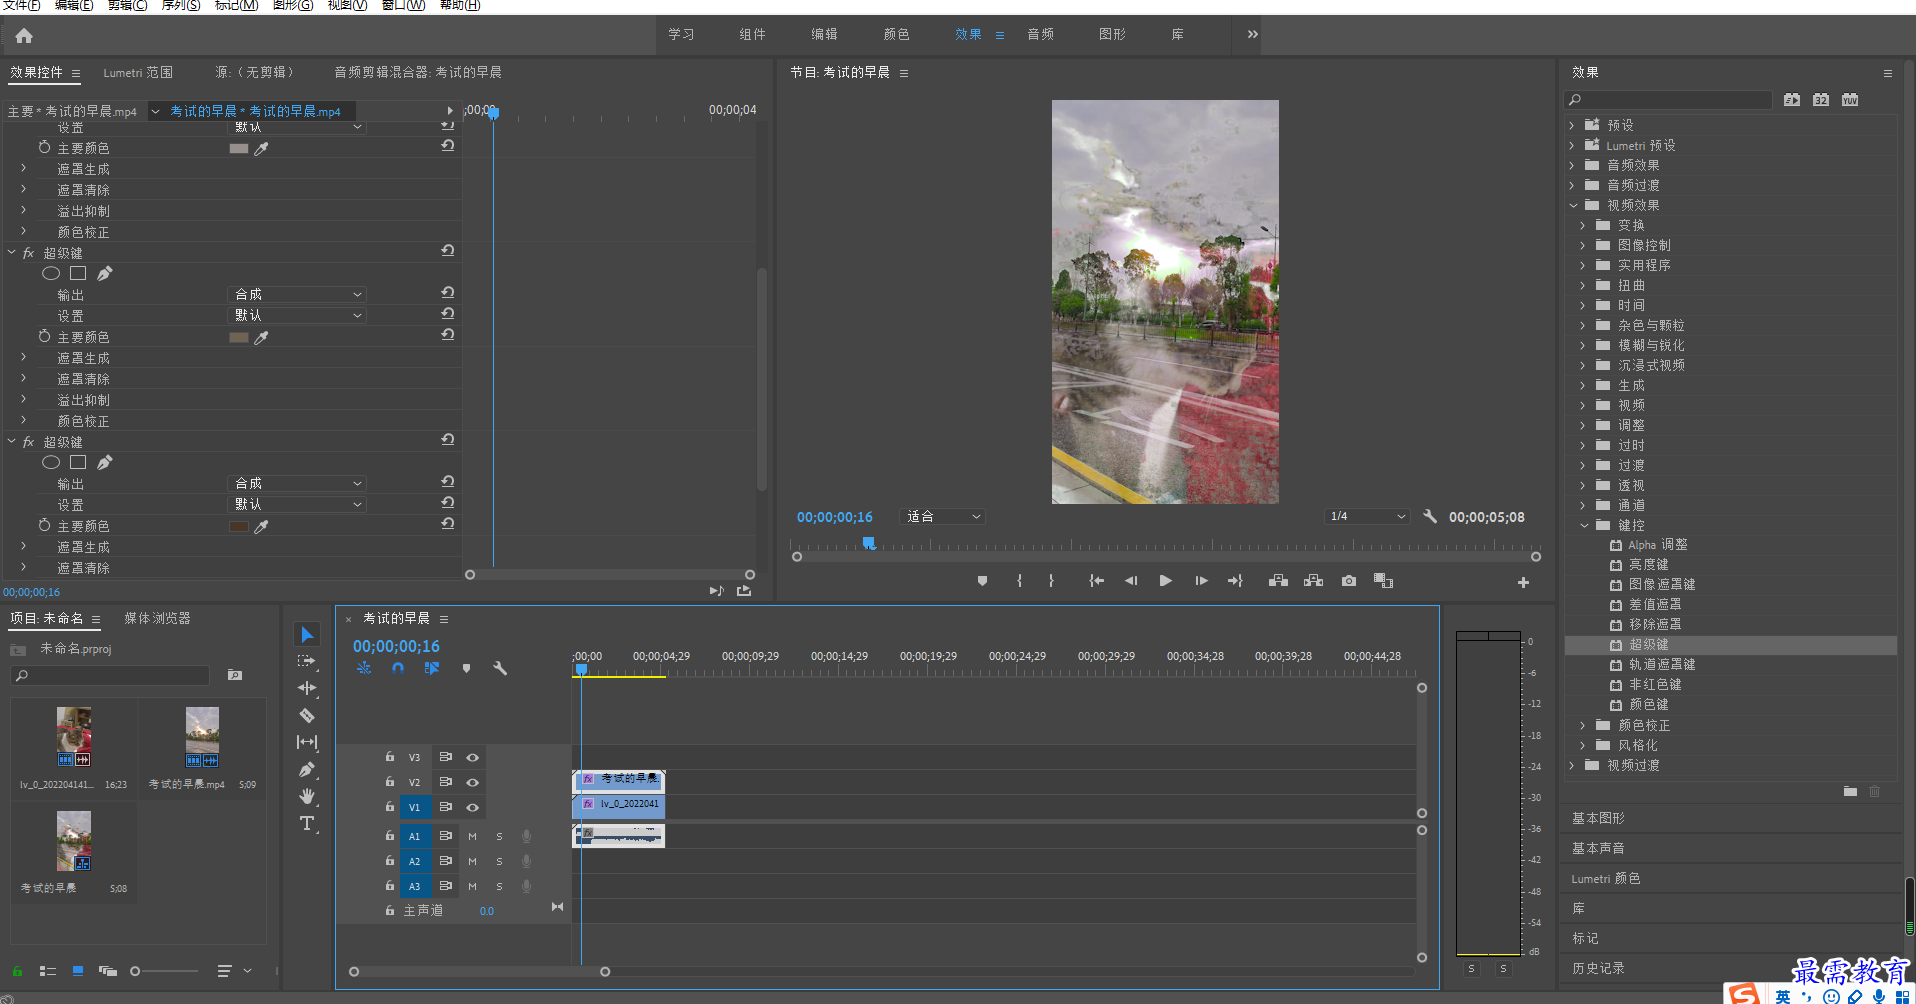Screen dimensions: 1916x1004
Task: Expand the 预设 effects folder
Action: pyautogui.click(x=1571, y=125)
